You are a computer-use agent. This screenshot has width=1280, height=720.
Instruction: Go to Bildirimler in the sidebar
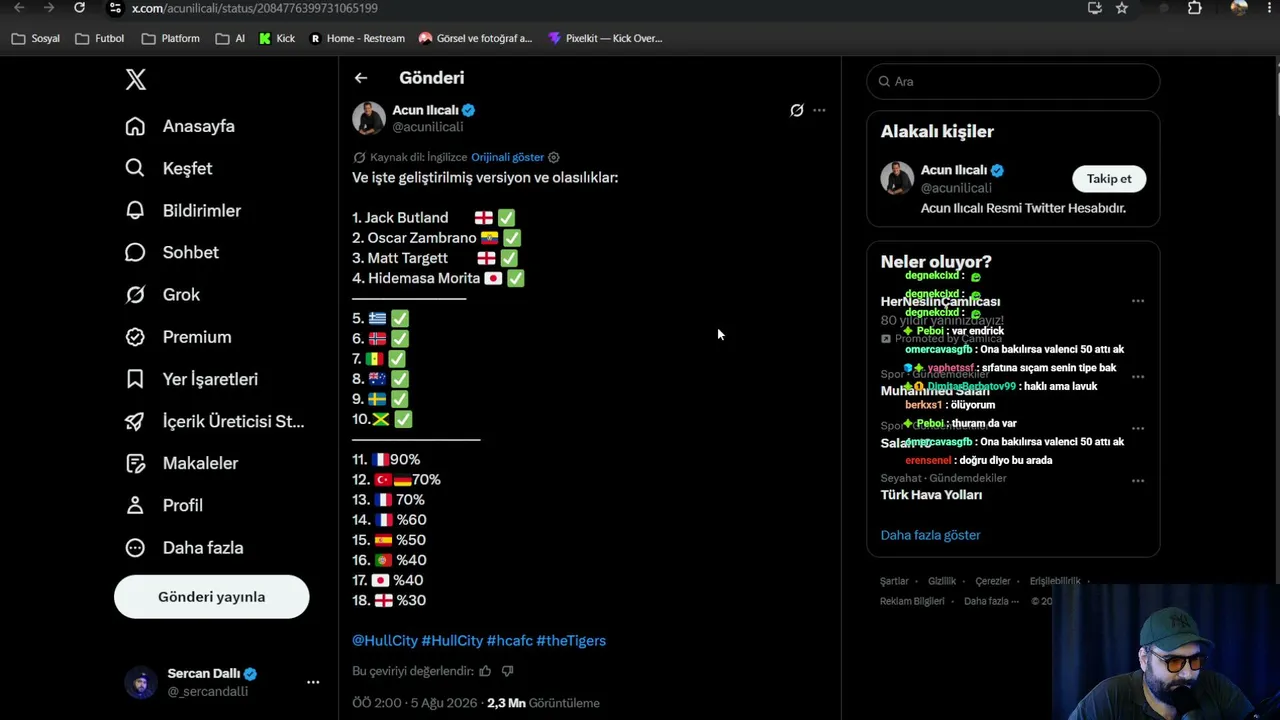point(202,210)
